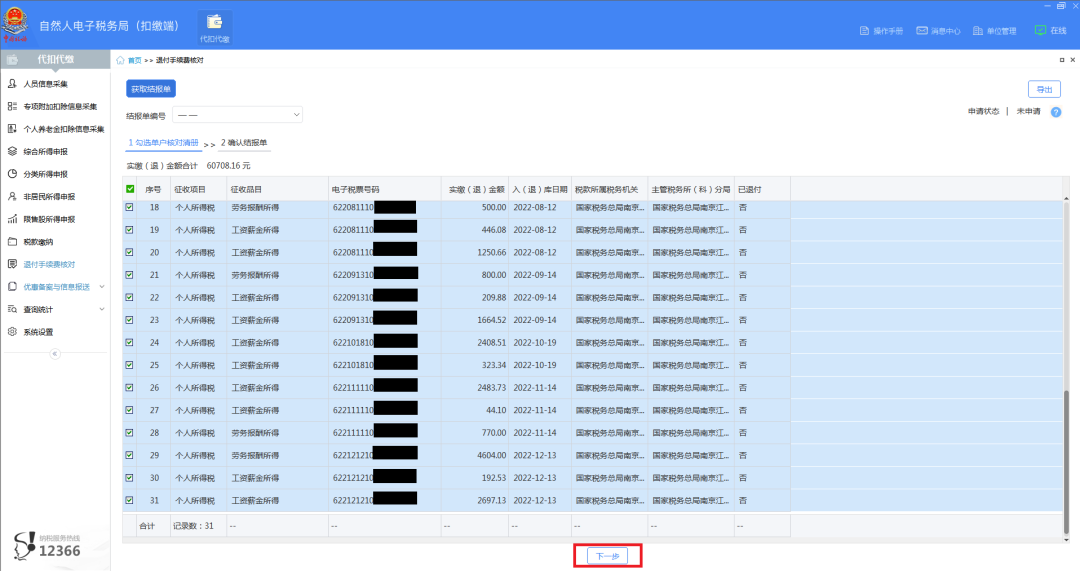Click the blue help question mark icon
This screenshot has height=571, width=1080.
(1056, 112)
